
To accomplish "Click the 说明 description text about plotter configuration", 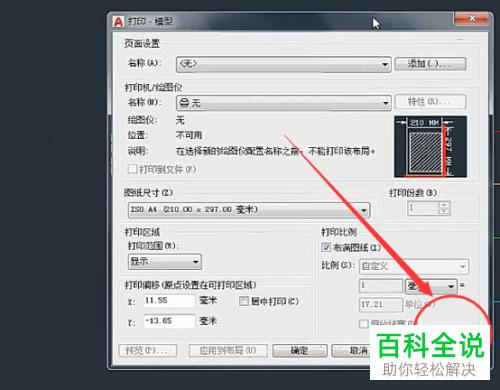I will click(x=275, y=151).
